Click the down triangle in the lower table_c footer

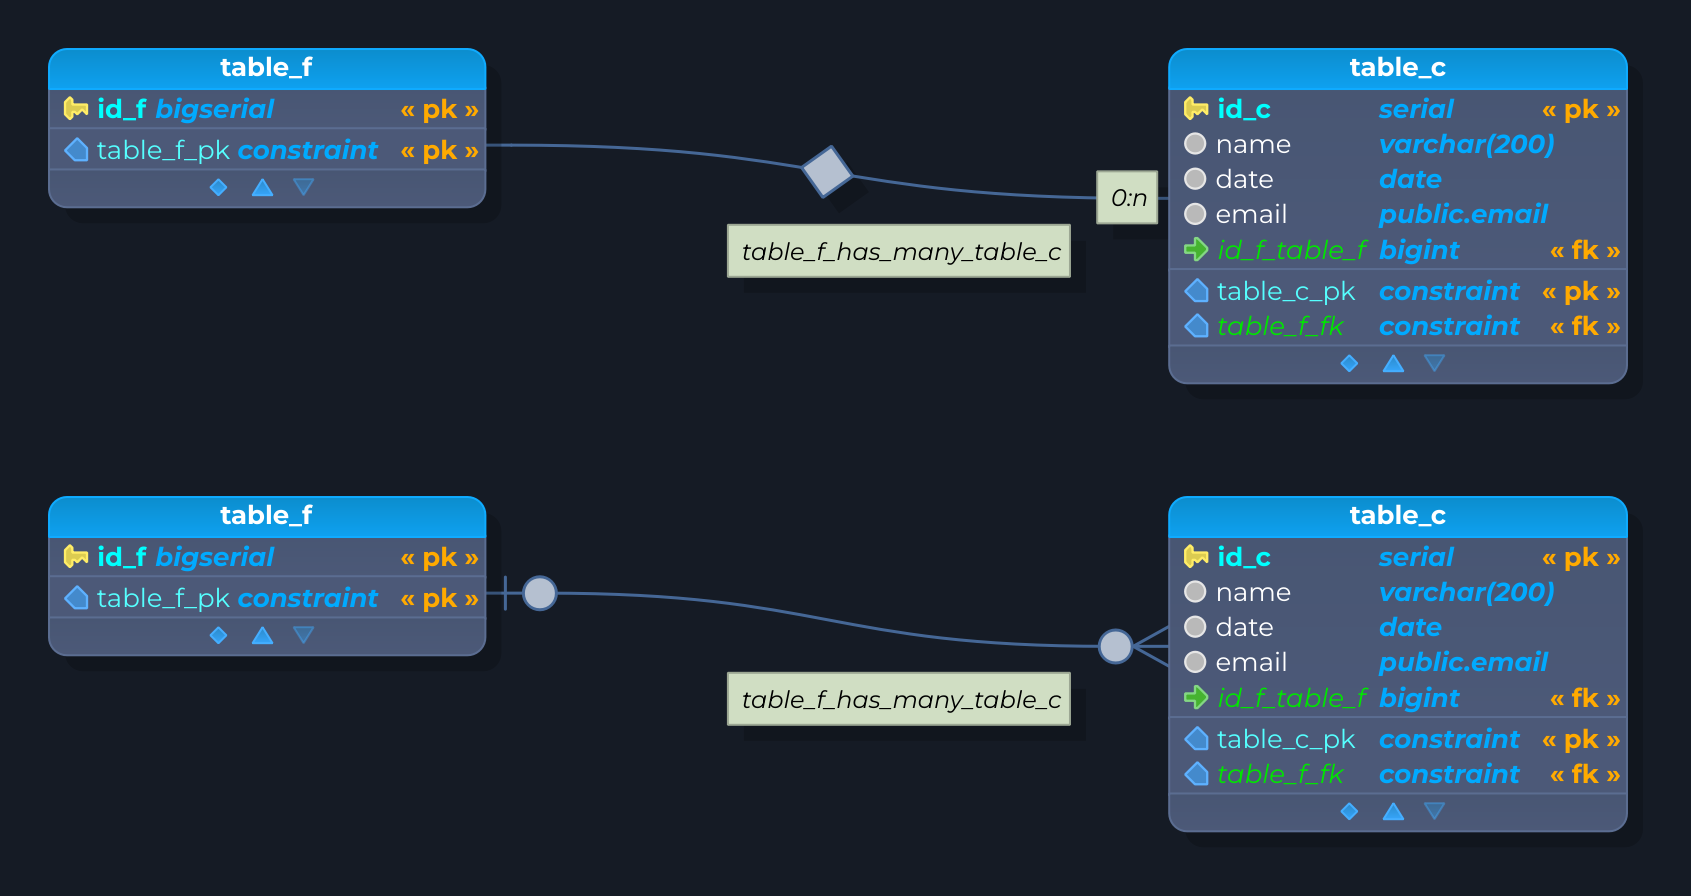(x=1435, y=811)
